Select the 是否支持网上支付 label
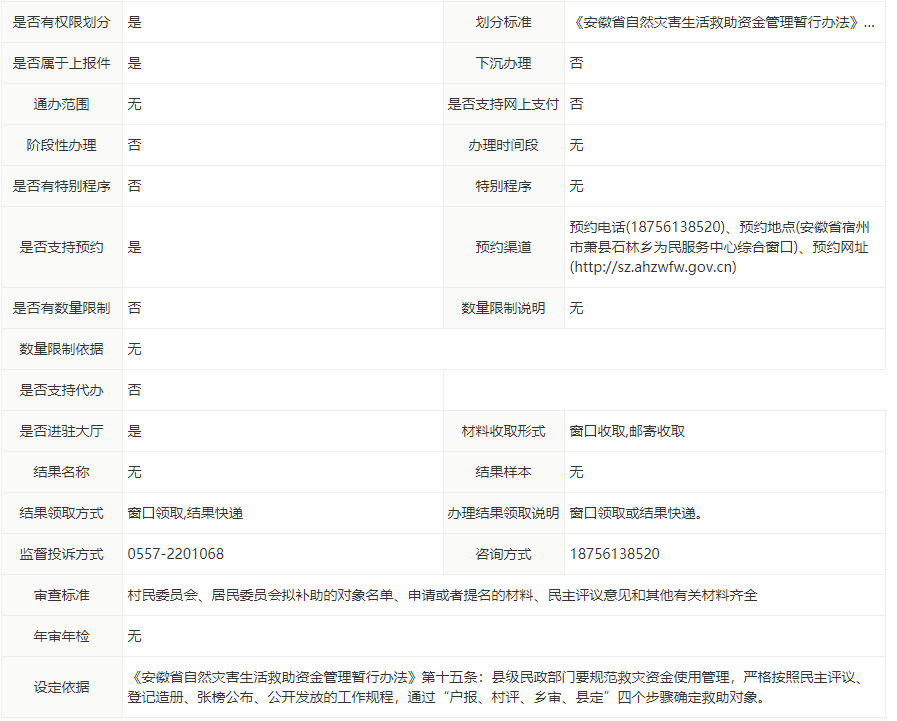The image size is (897, 721). click(503, 104)
